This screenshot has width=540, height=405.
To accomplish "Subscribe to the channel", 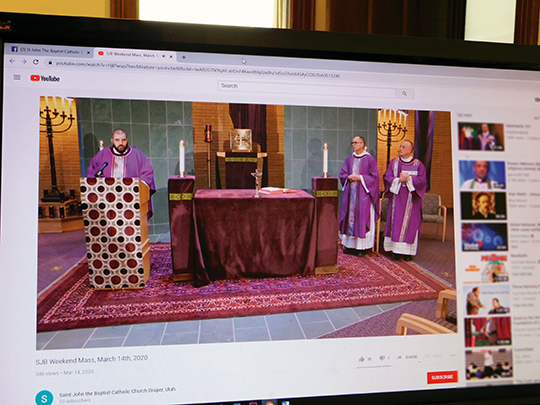I will [442, 377].
